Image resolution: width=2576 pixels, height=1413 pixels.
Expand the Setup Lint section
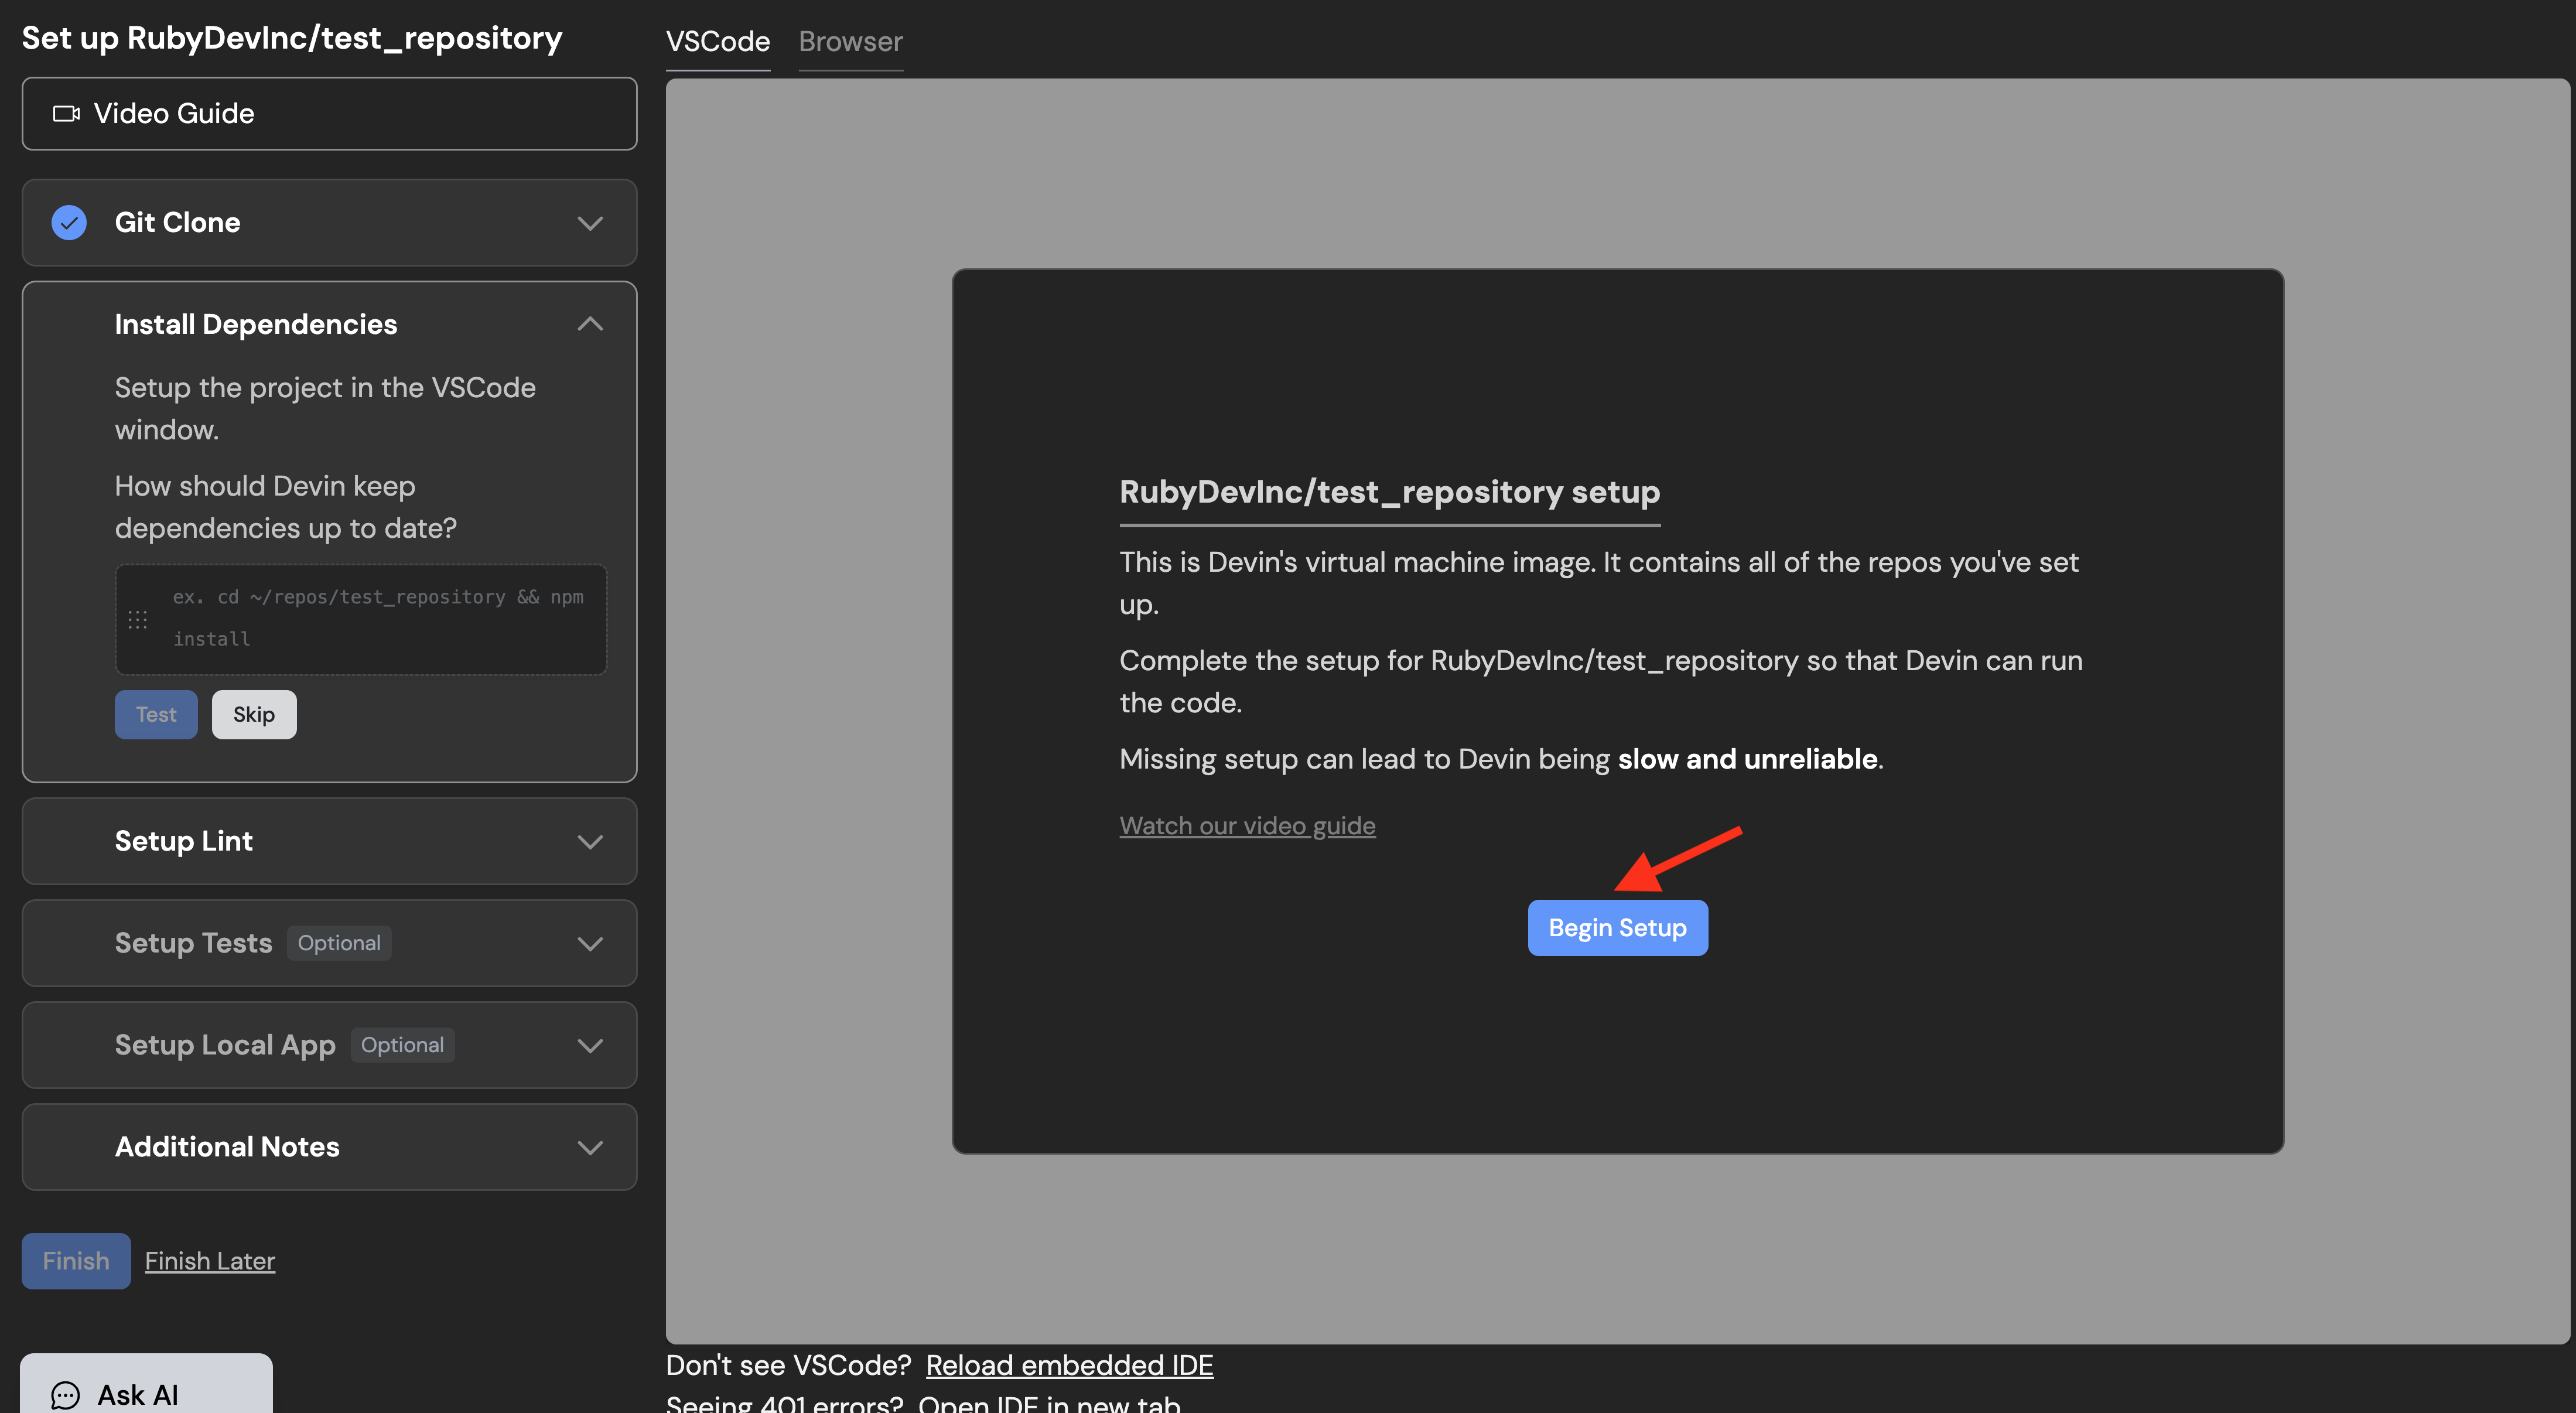[590, 841]
